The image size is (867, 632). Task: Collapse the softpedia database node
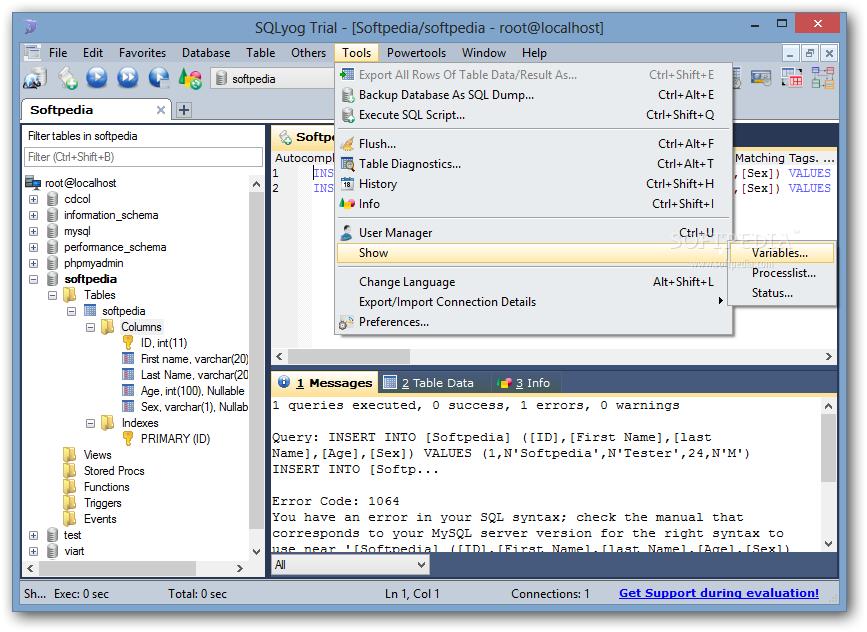tap(33, 279)
